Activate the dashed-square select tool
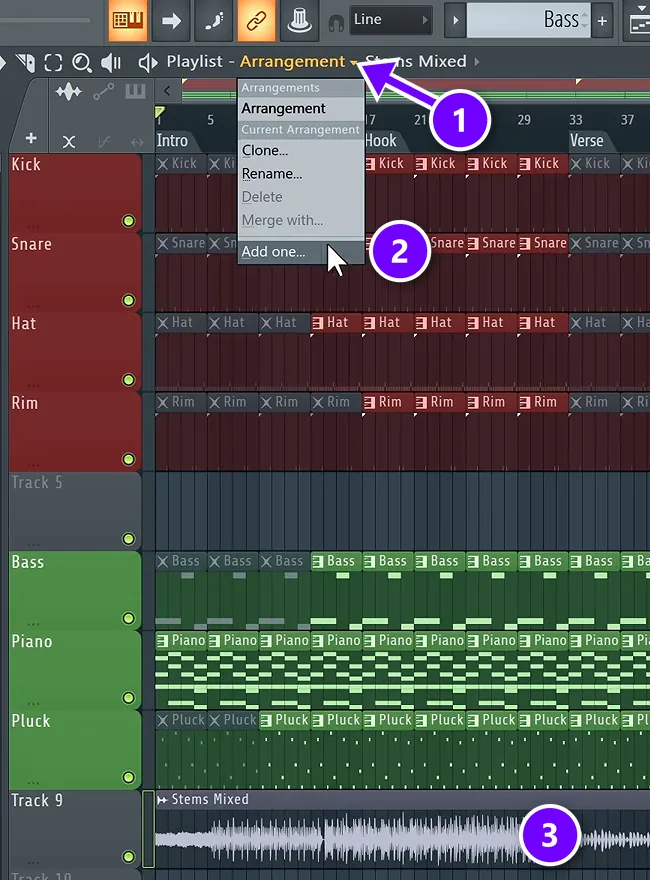This screenshot has height=880, width=650. [53, 62]
